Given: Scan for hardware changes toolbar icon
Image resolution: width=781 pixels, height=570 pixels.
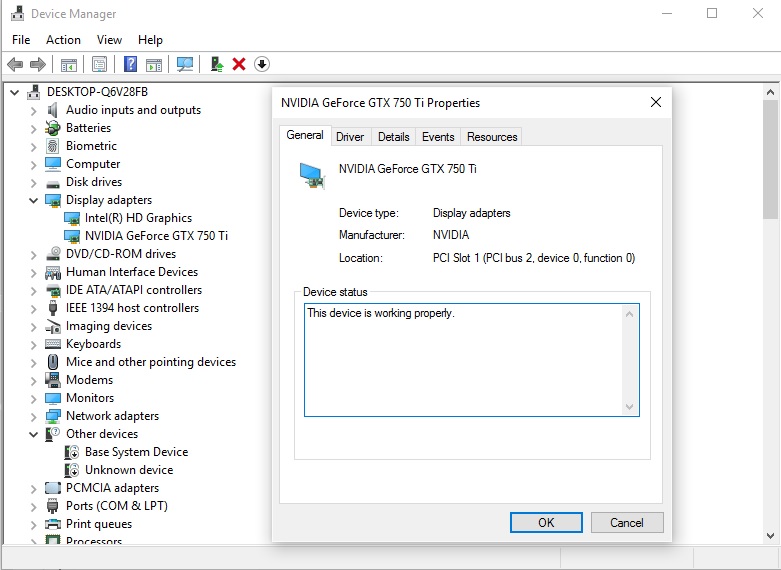Looking at the screenshot, I should 185,64.
